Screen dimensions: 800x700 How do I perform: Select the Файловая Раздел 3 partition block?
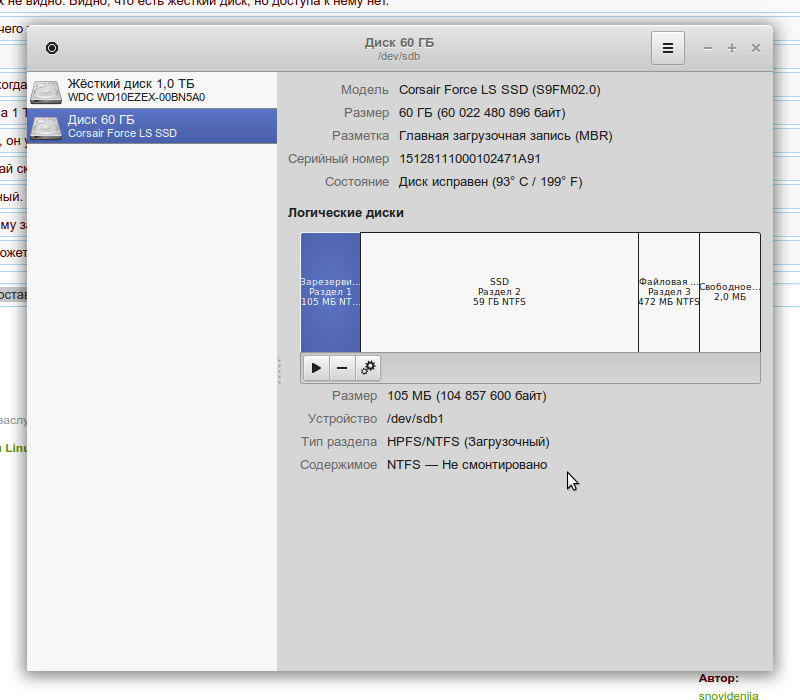669,292
